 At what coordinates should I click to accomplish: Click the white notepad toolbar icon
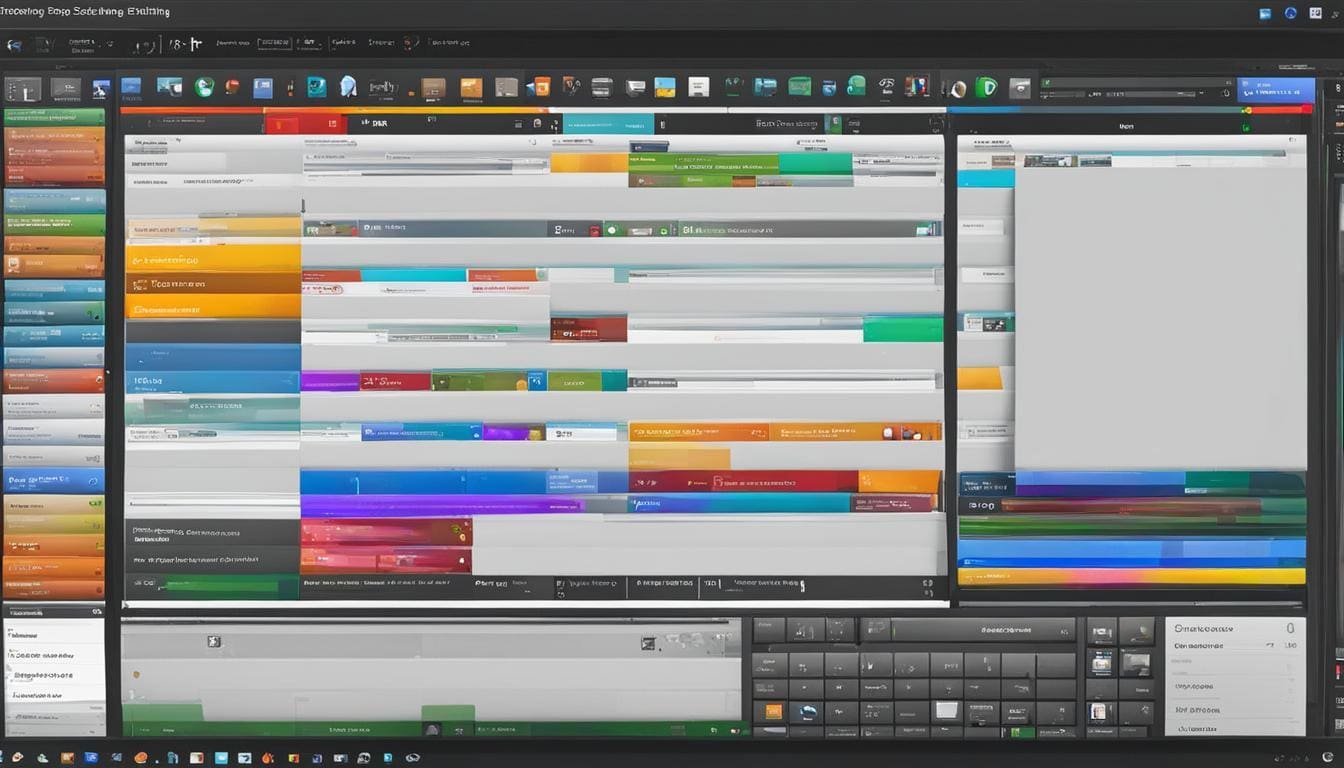[698, 87]
